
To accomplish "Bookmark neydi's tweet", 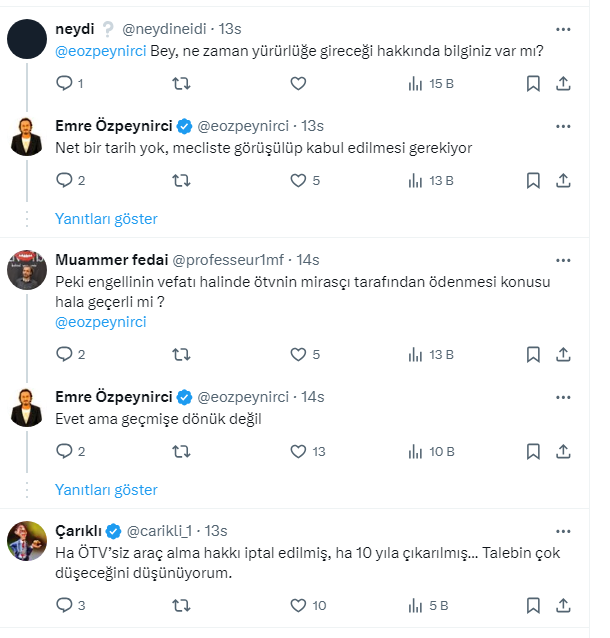I will tap(533, 84).
